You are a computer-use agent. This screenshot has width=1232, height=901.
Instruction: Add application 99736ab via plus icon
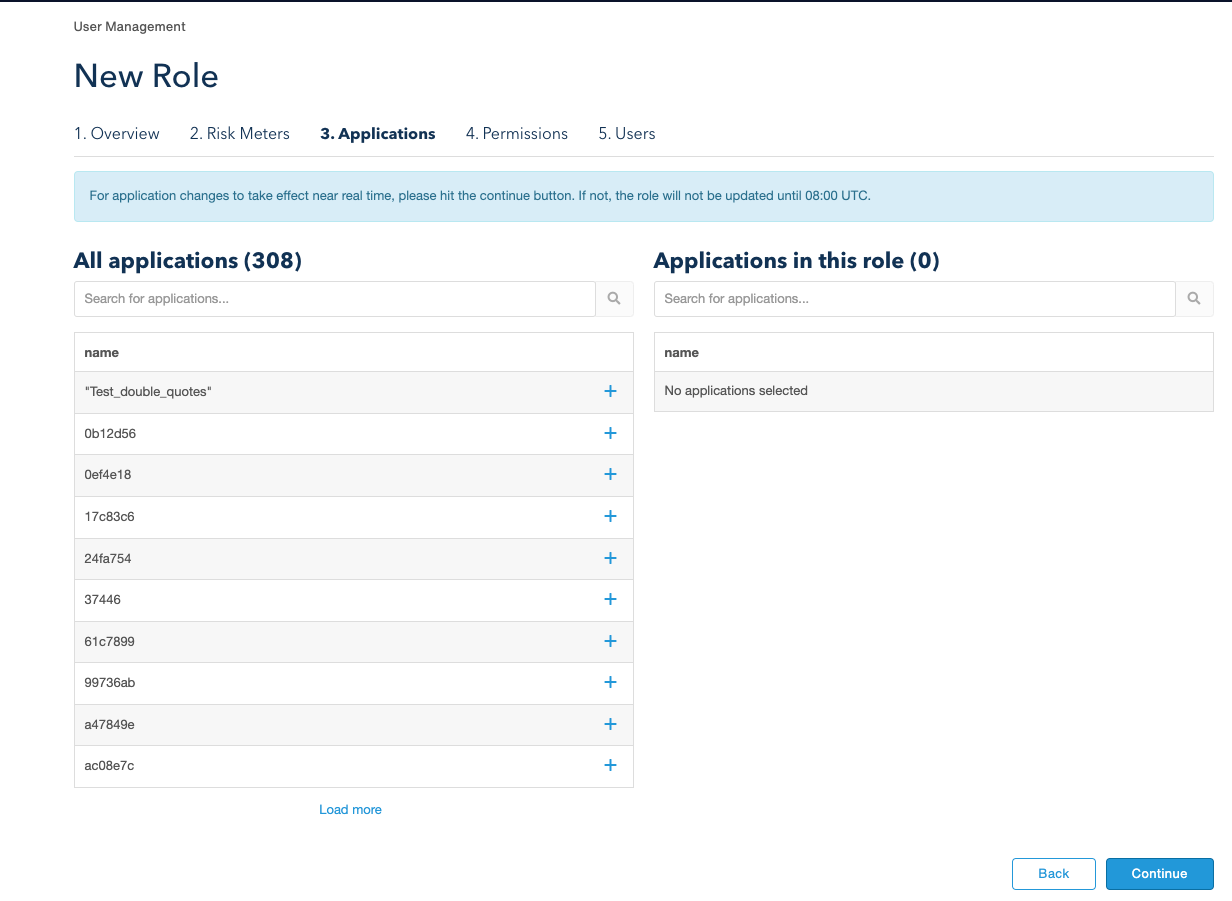click(x=610, y=683)
